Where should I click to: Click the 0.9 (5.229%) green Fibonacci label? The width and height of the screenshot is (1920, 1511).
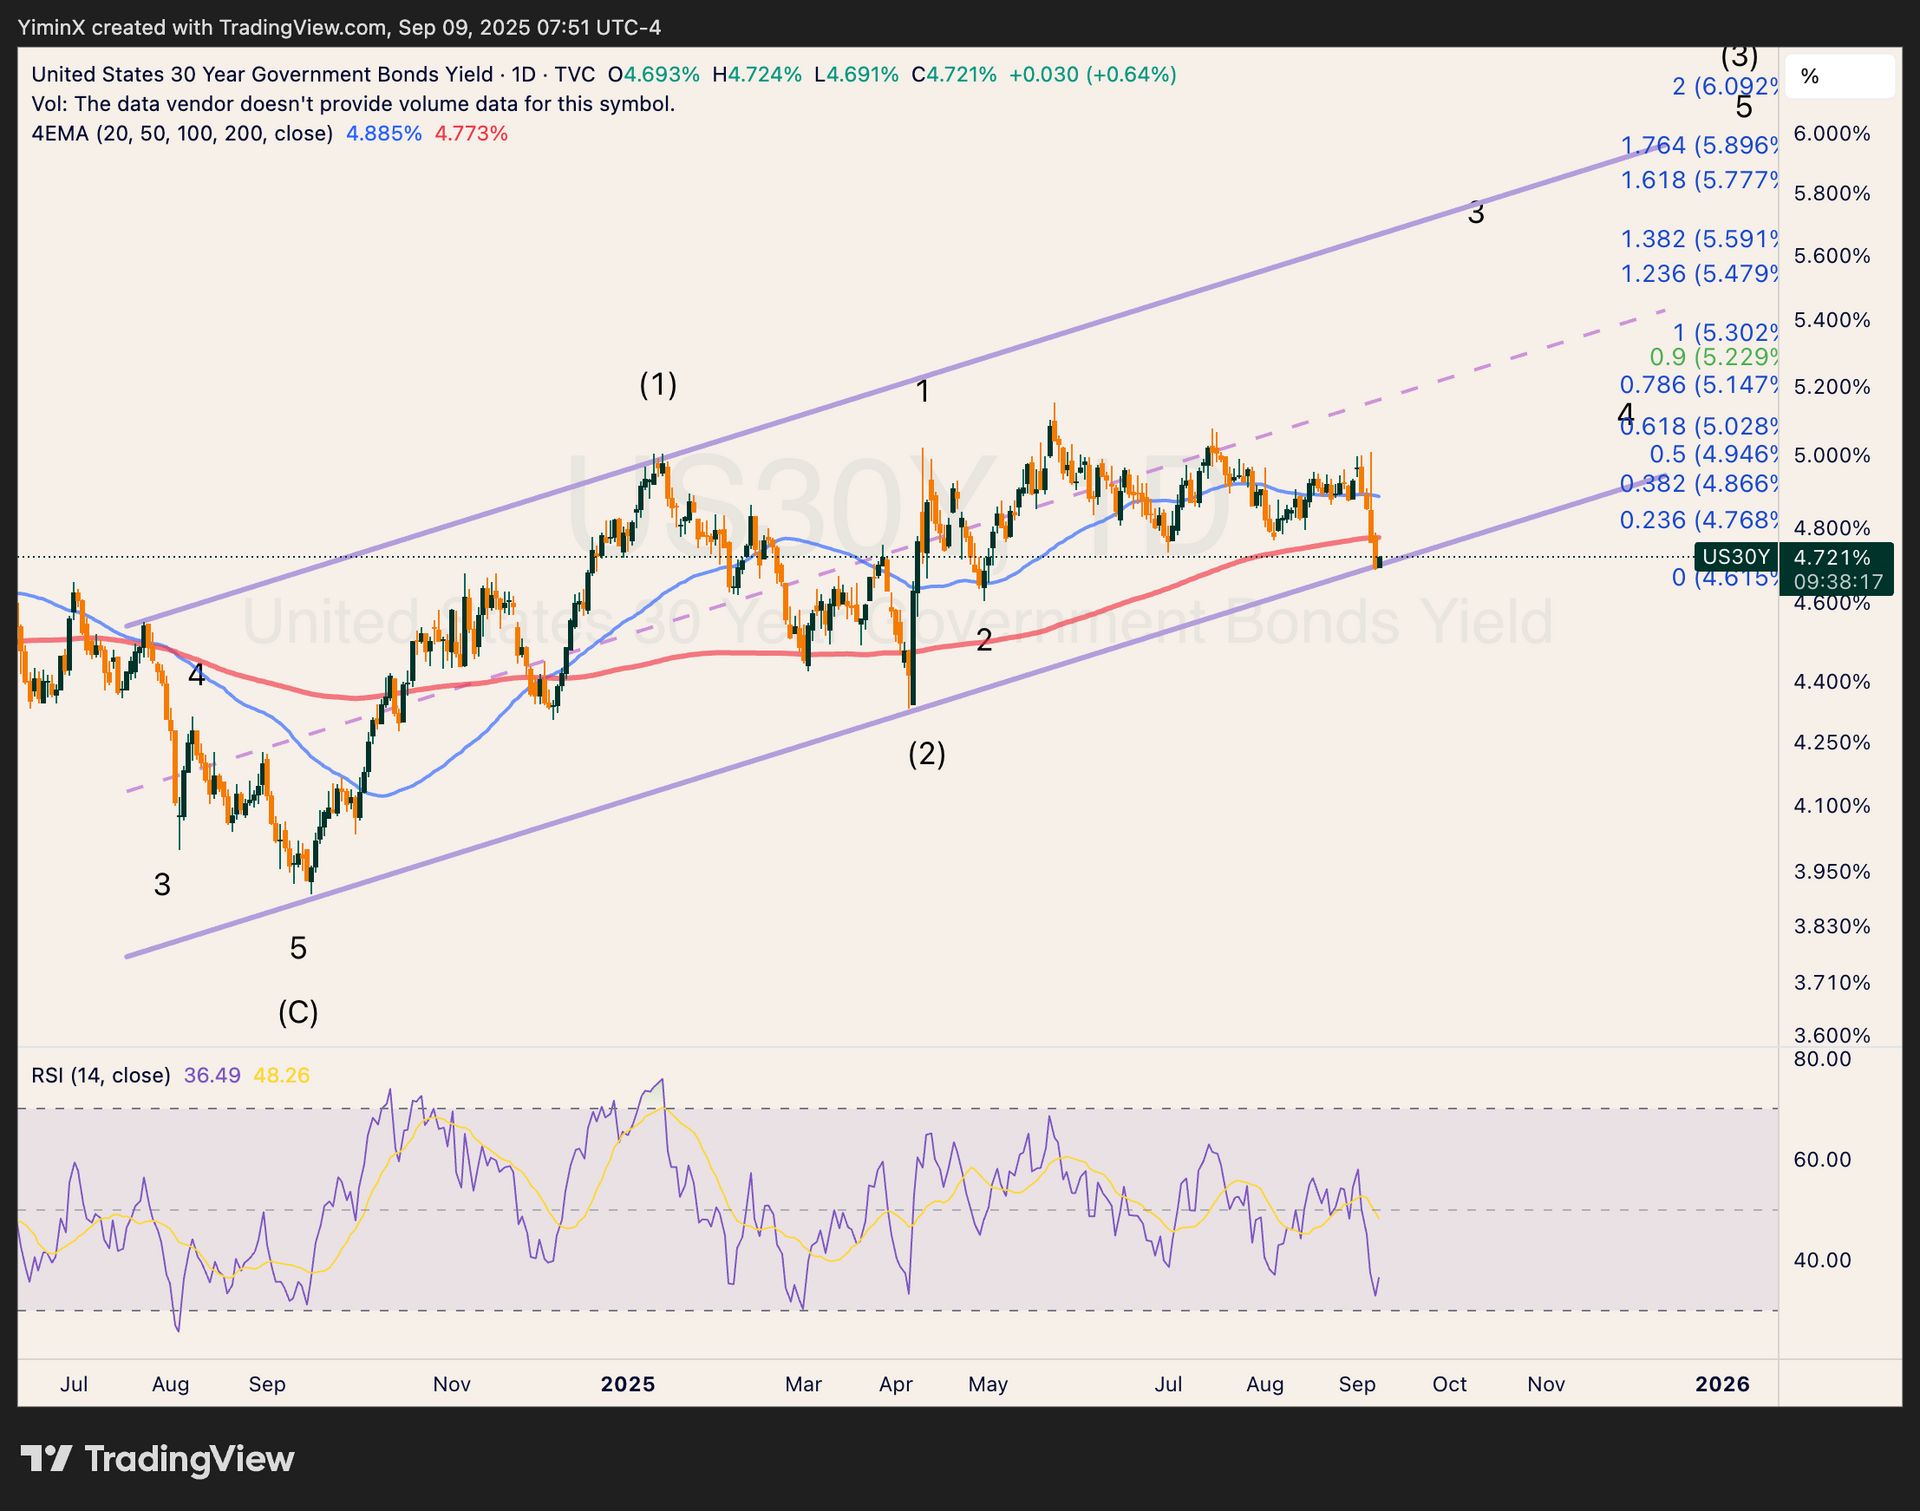coord(1714,357)
